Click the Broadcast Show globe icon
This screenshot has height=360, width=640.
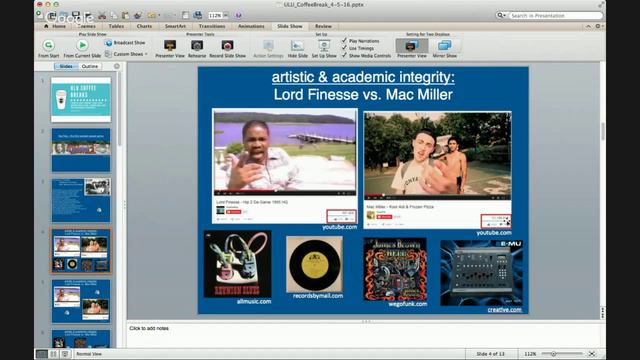tap(108, 43)
